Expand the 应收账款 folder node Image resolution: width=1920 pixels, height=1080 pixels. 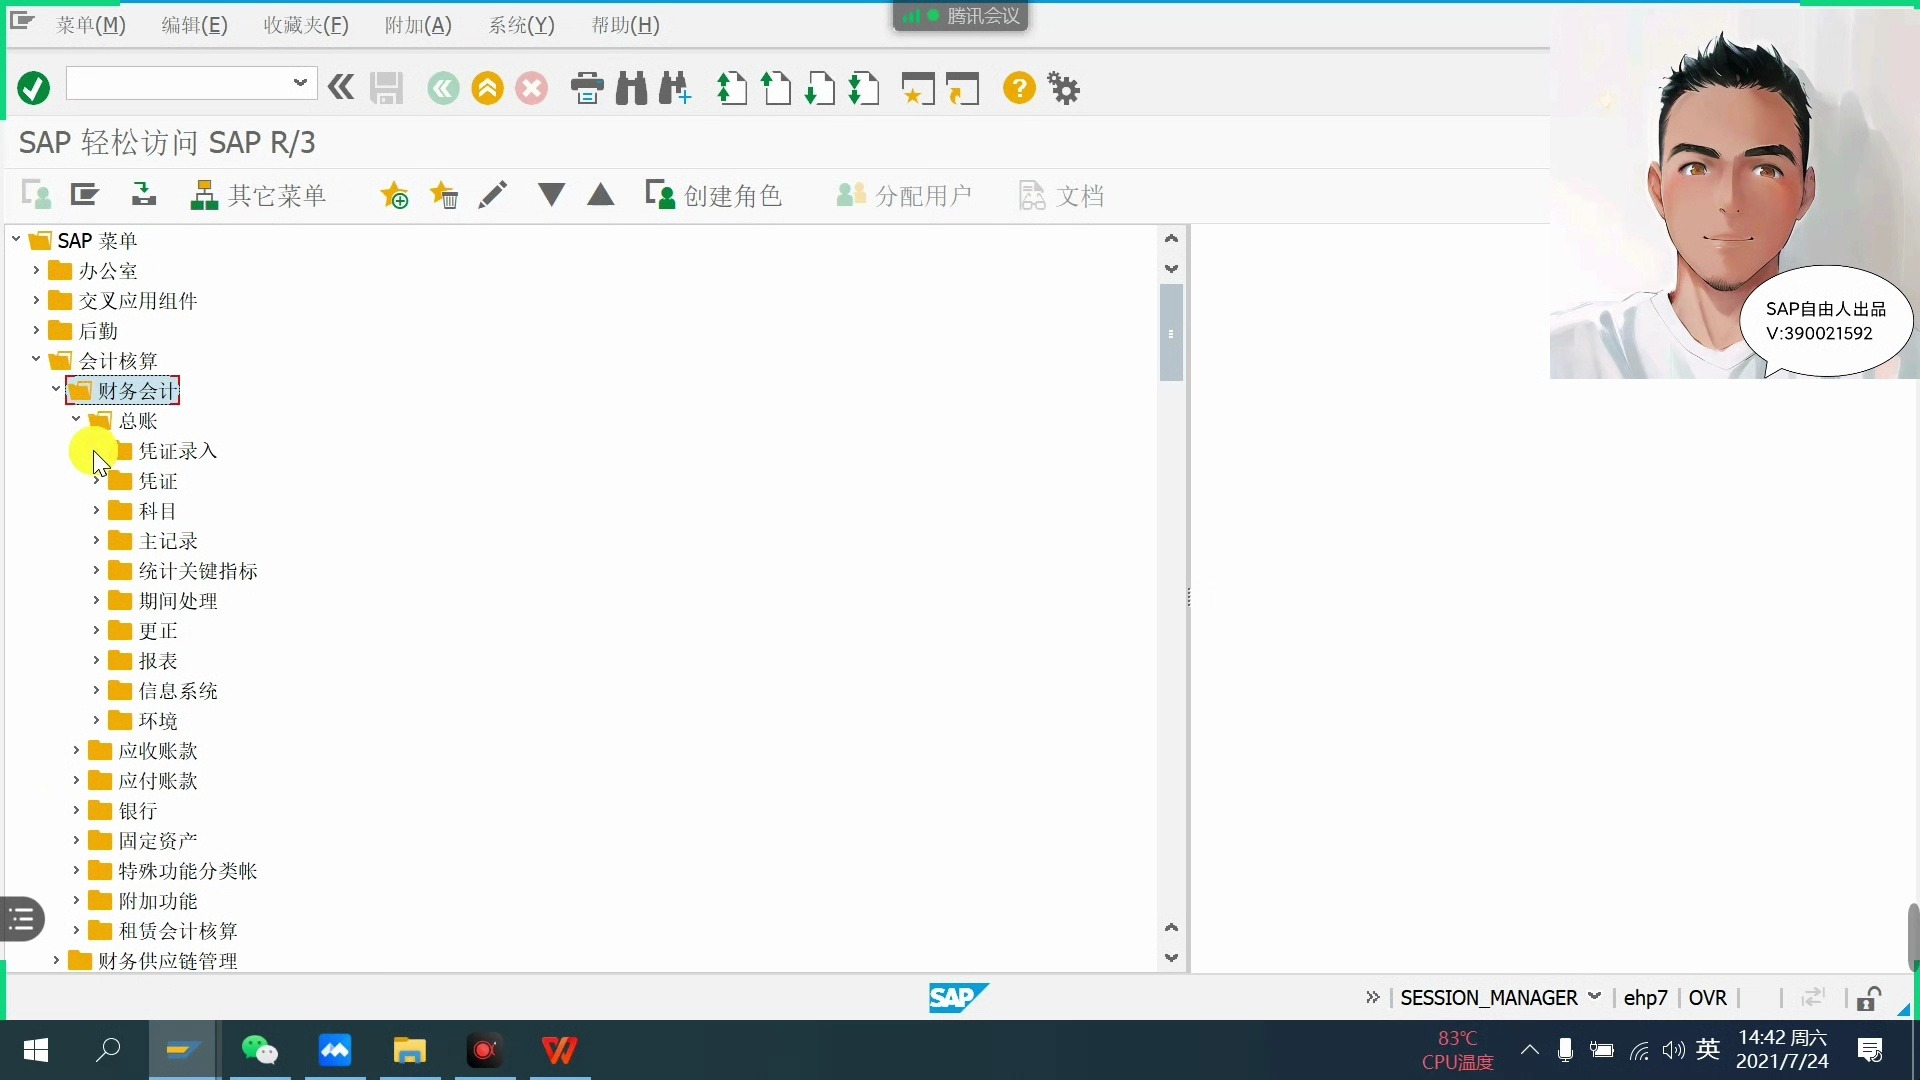(x=76, y=750)
